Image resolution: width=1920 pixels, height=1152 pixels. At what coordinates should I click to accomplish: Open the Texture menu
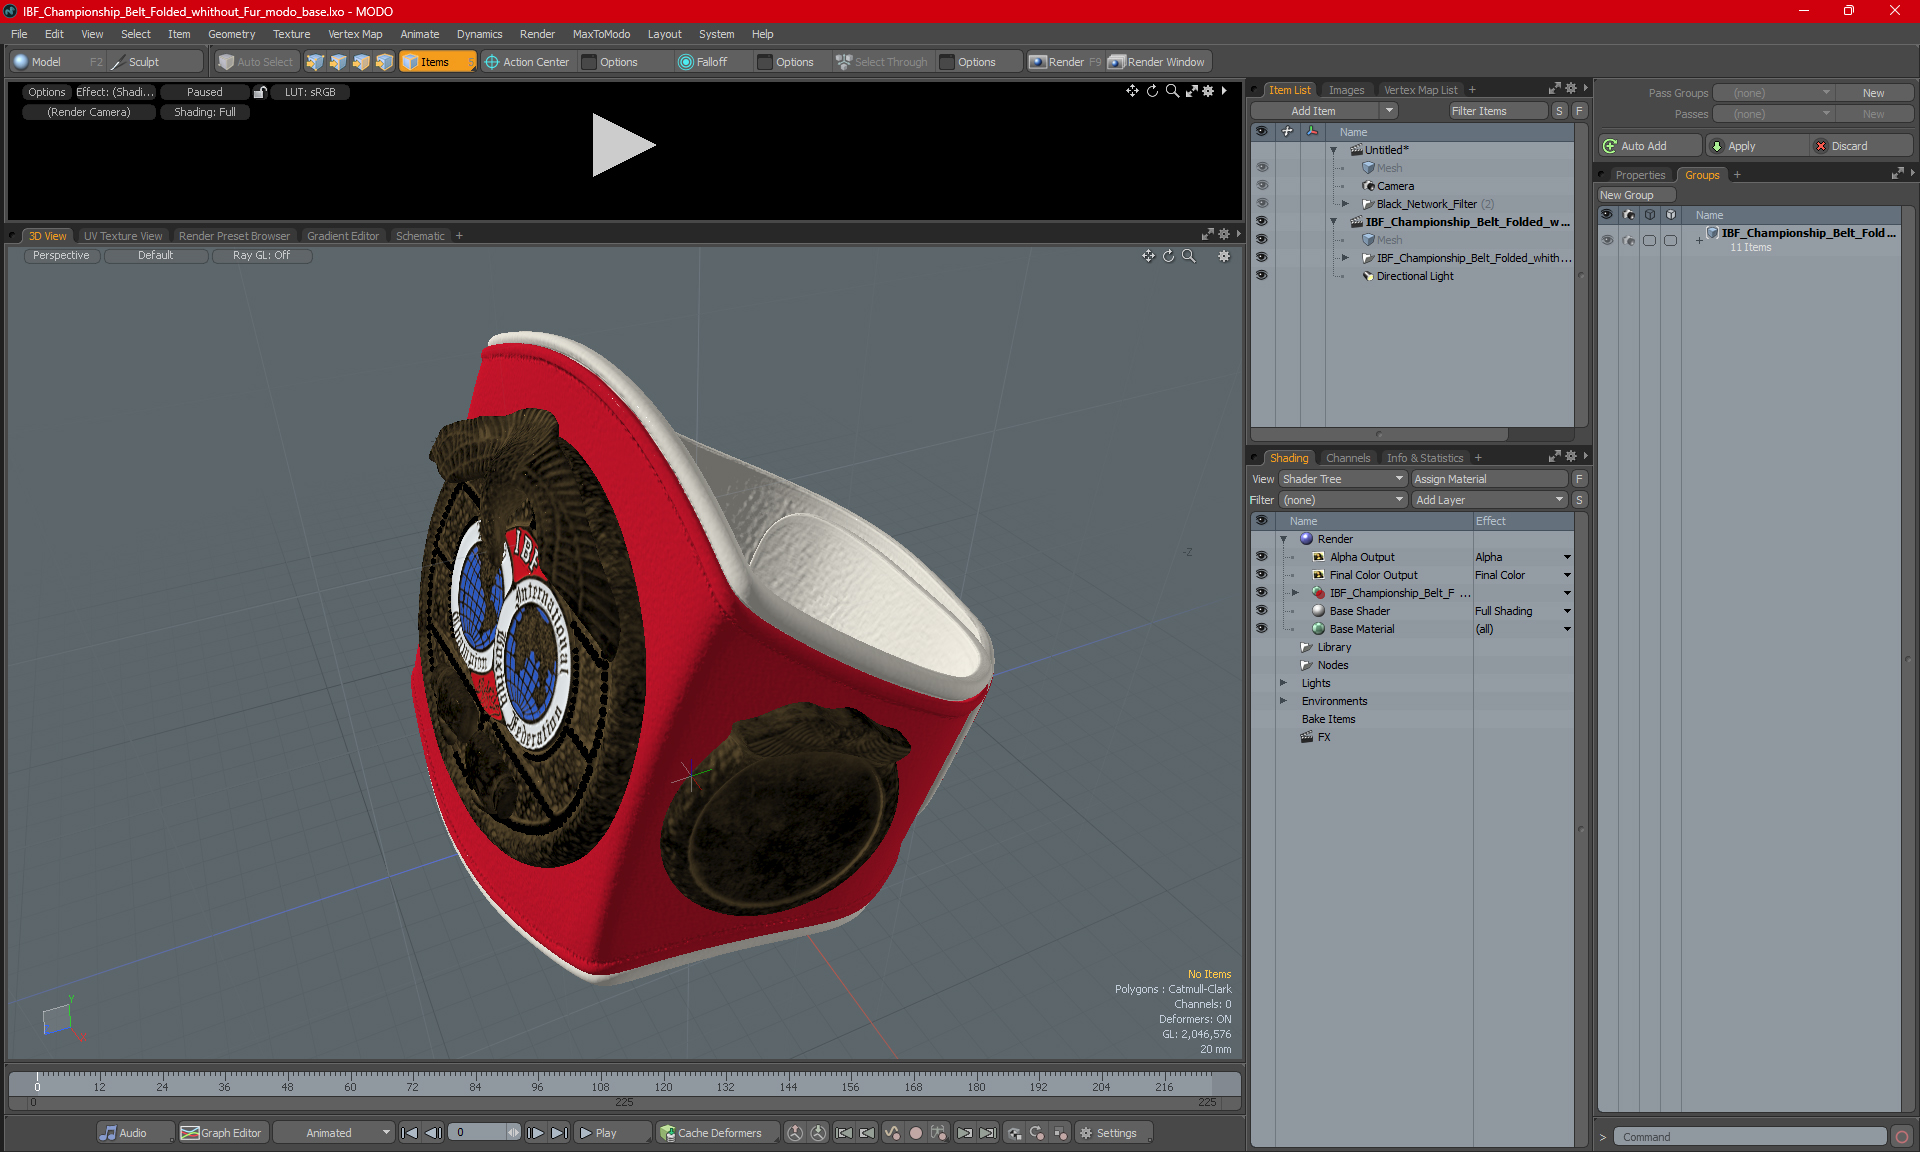point(291,34)
